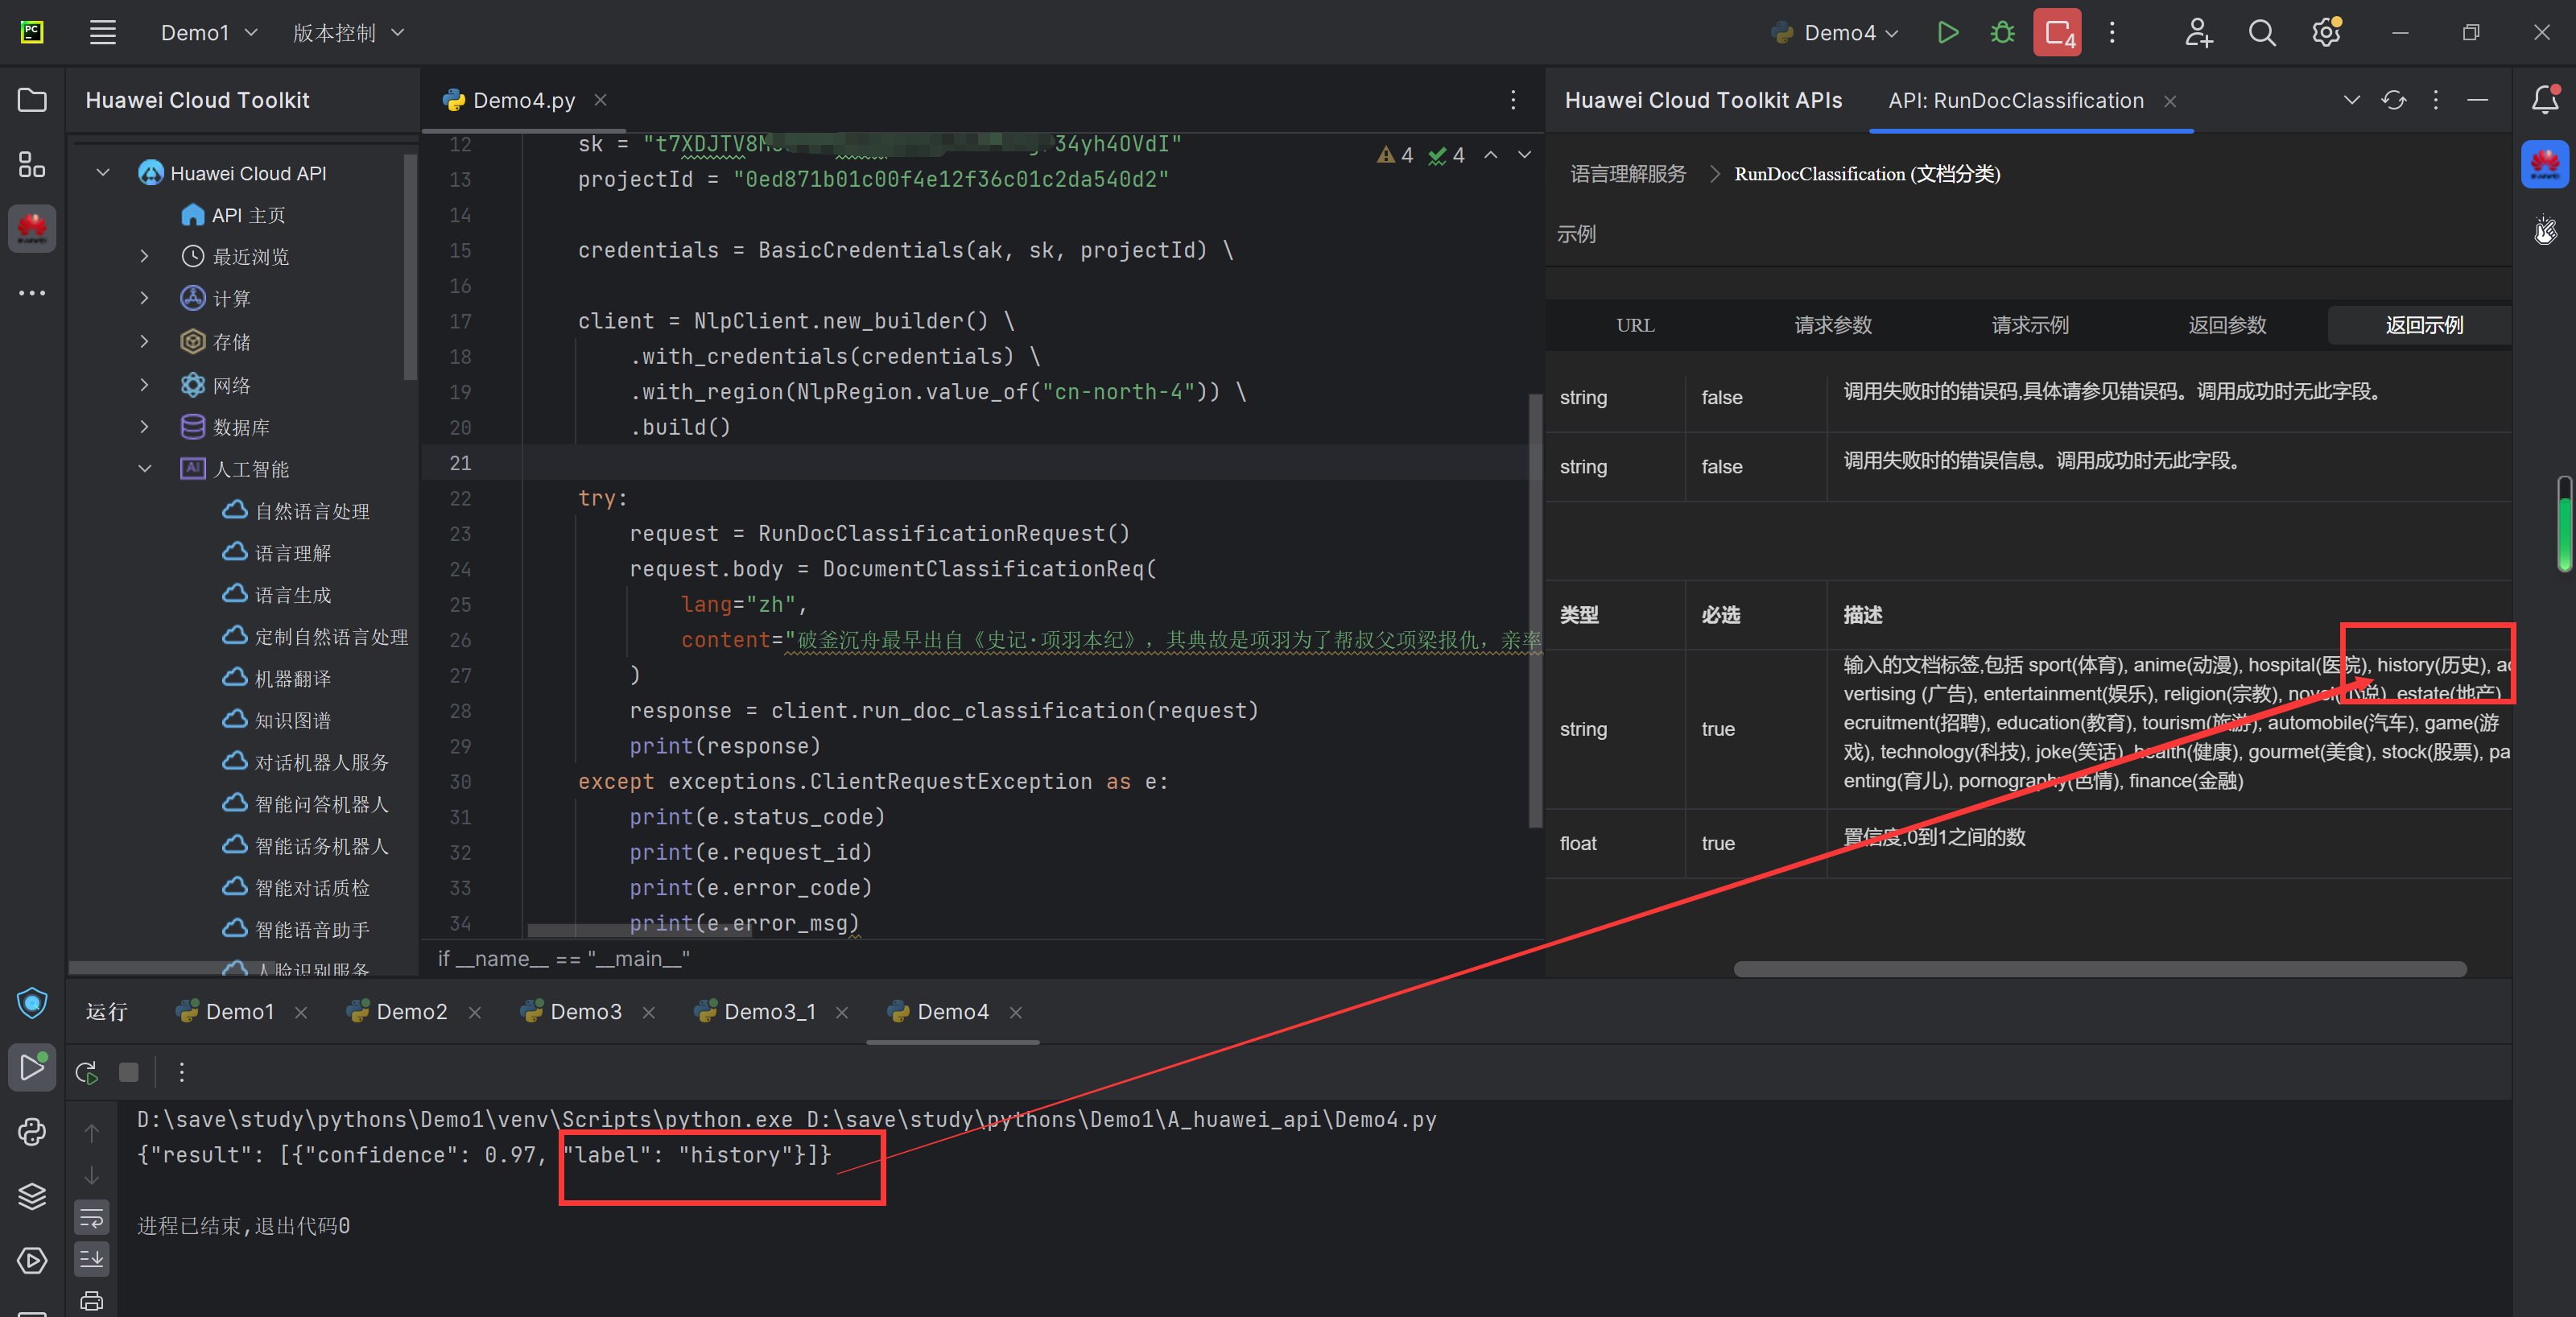2576x1317 pixels.
Task: Open the security shield tool window icon
Action: pos(32,1002)
